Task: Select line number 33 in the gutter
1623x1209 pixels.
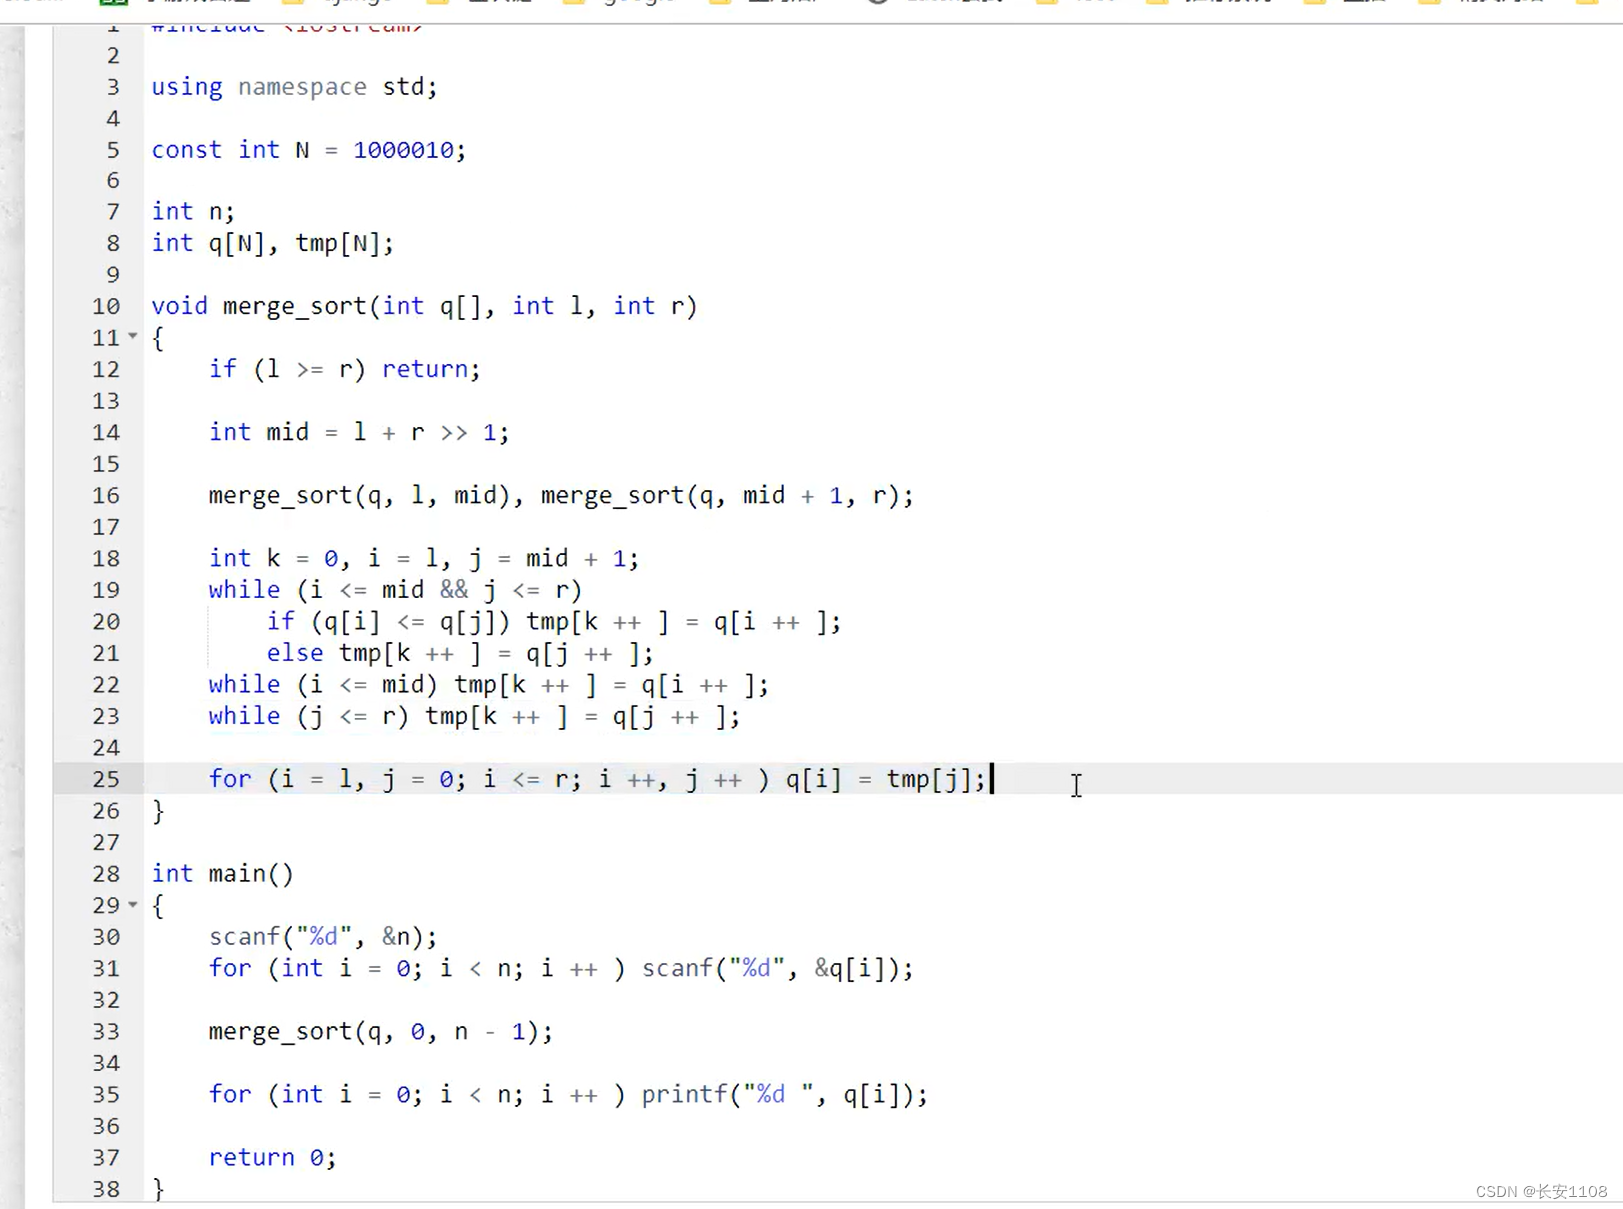Action: 106,1031
